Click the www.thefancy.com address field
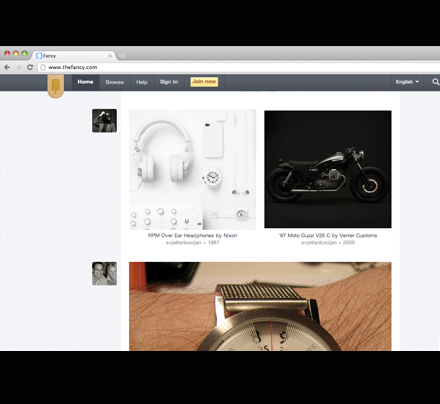 tap(238, 67)
